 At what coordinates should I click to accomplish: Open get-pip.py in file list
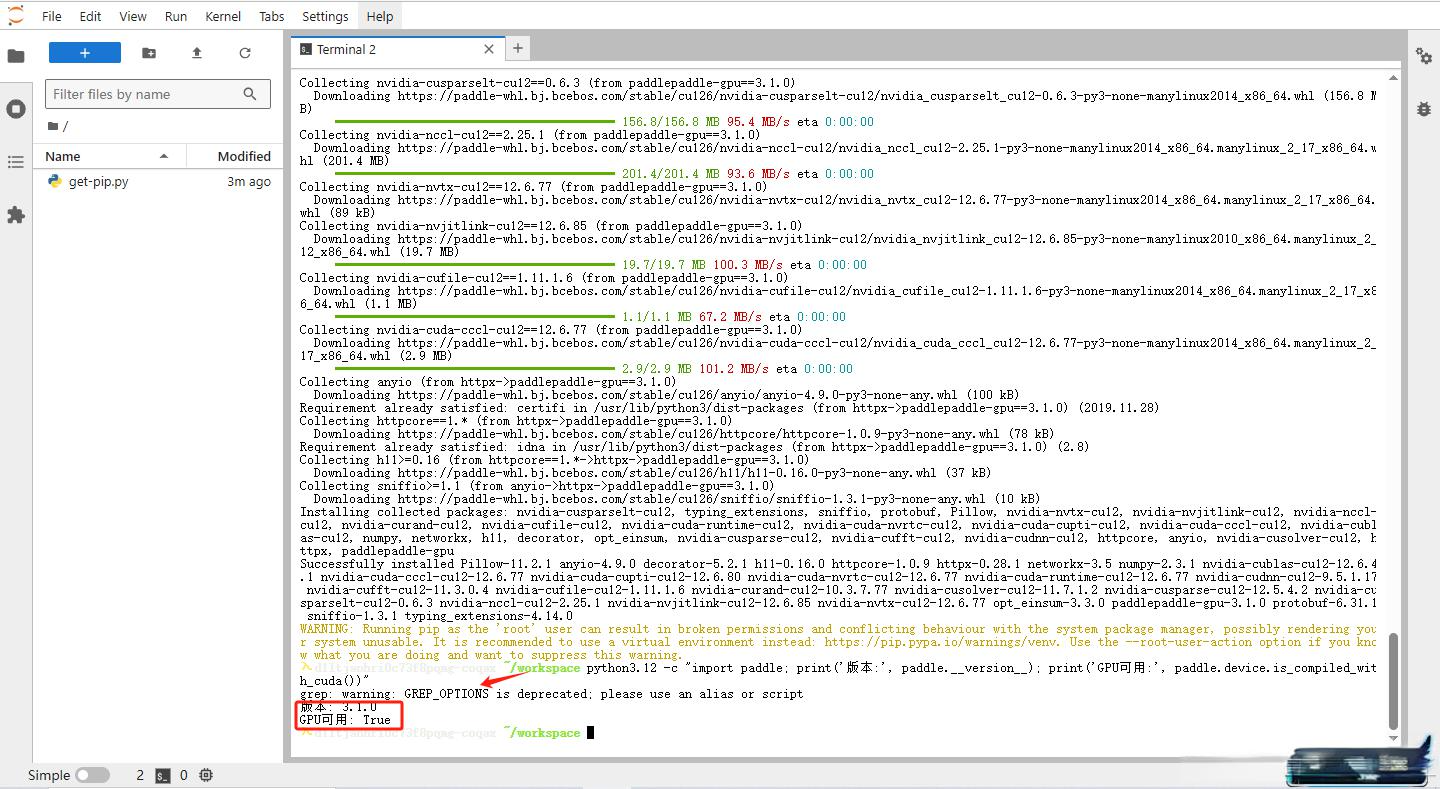click(98, 182)
